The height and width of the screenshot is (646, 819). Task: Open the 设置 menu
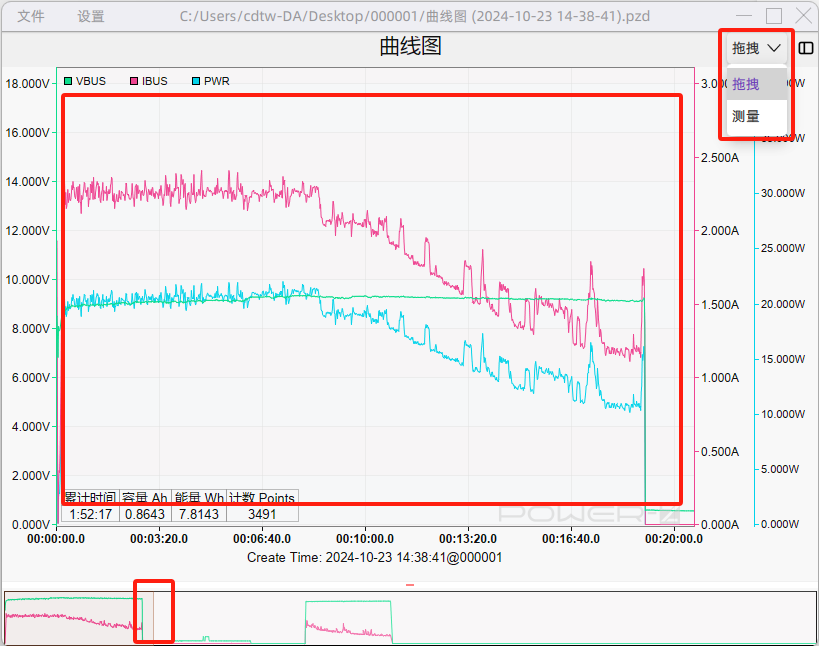(91, 16)
